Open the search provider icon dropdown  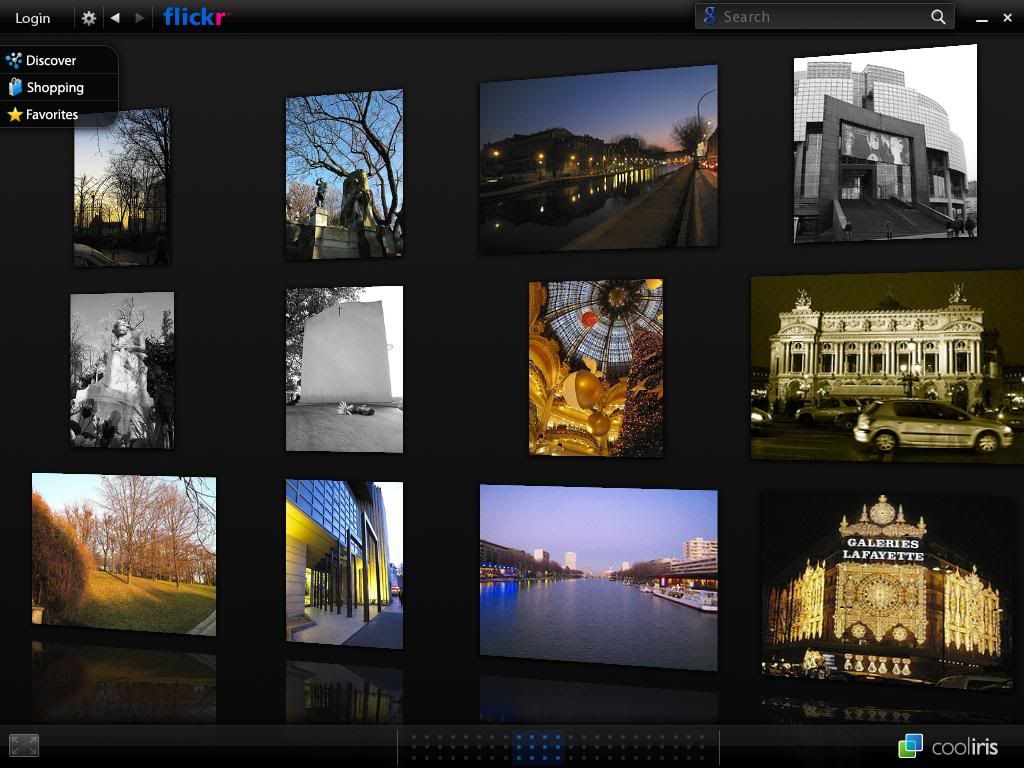pos(710,17)
